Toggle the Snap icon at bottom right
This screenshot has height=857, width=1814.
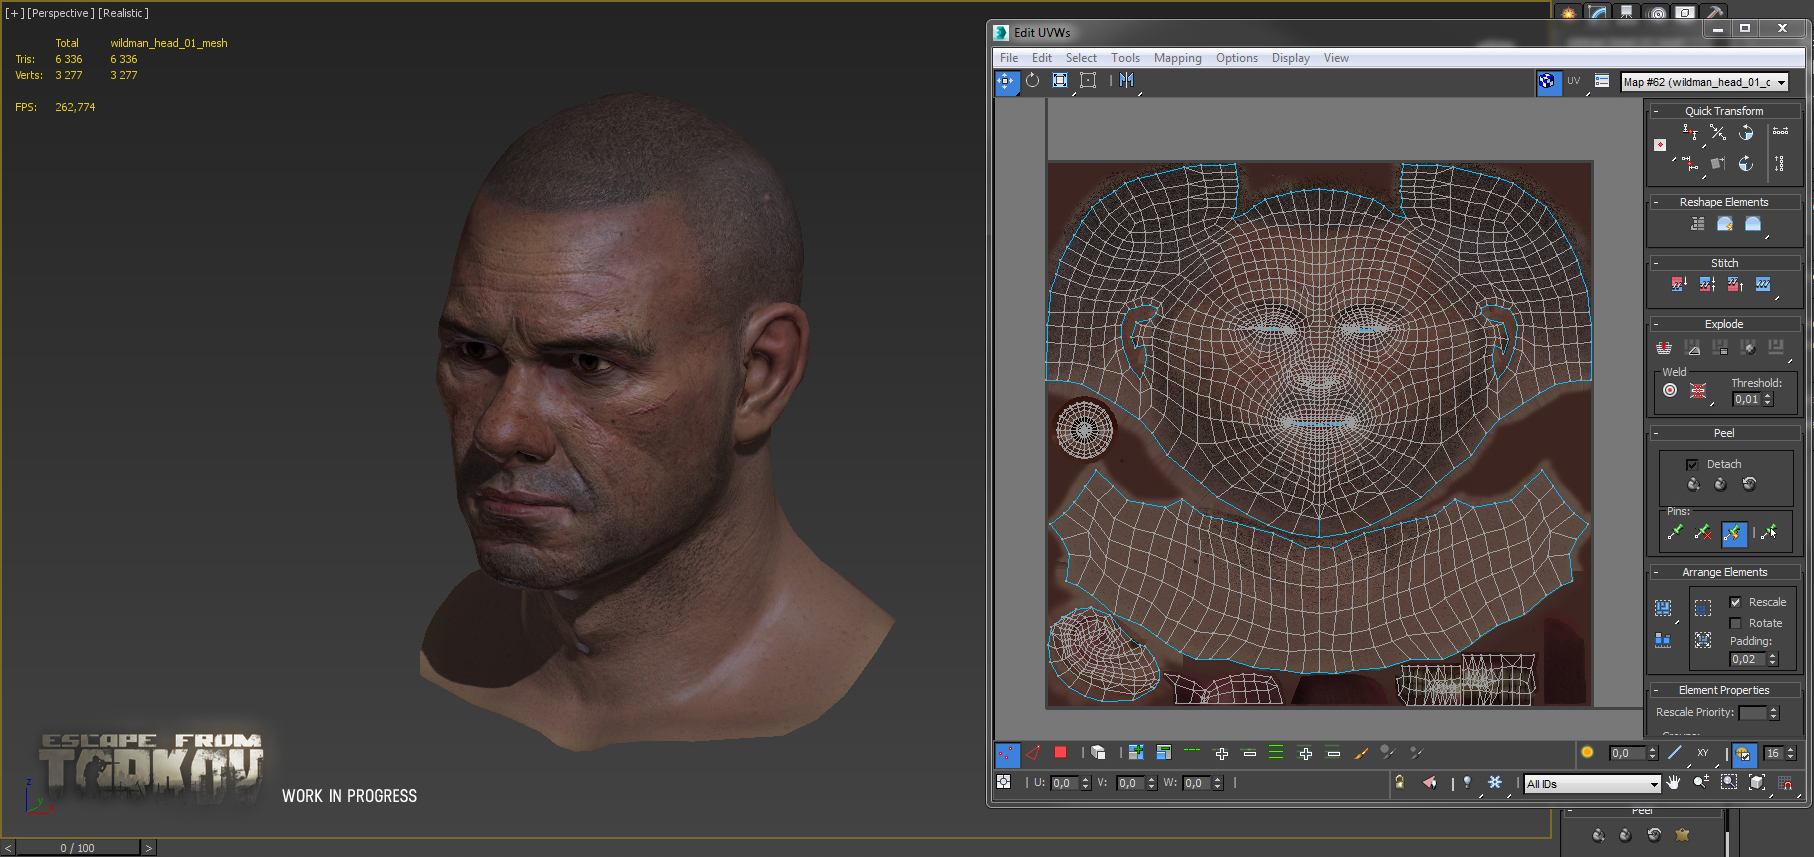click(x=1785, y=782)
